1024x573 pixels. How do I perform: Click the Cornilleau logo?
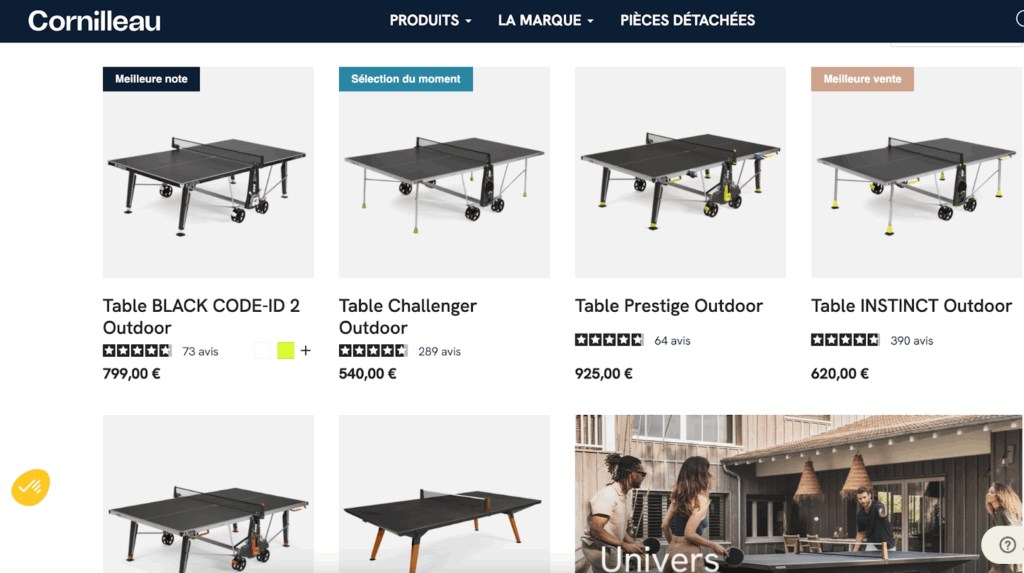[94, 21]
